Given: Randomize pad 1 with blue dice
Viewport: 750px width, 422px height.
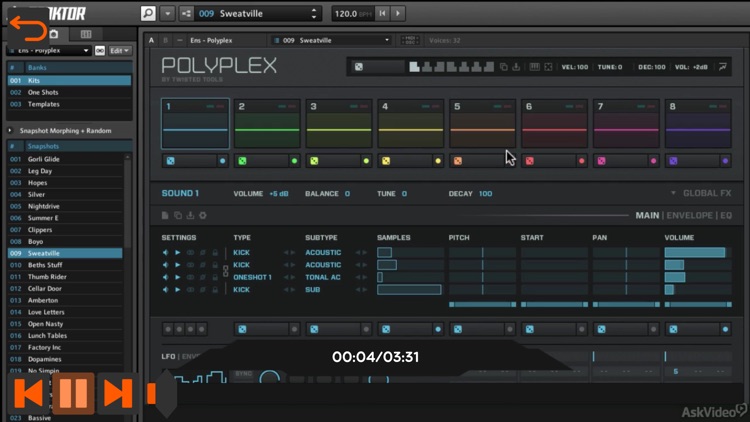Looking at the screenshot, I should [171, 161].
